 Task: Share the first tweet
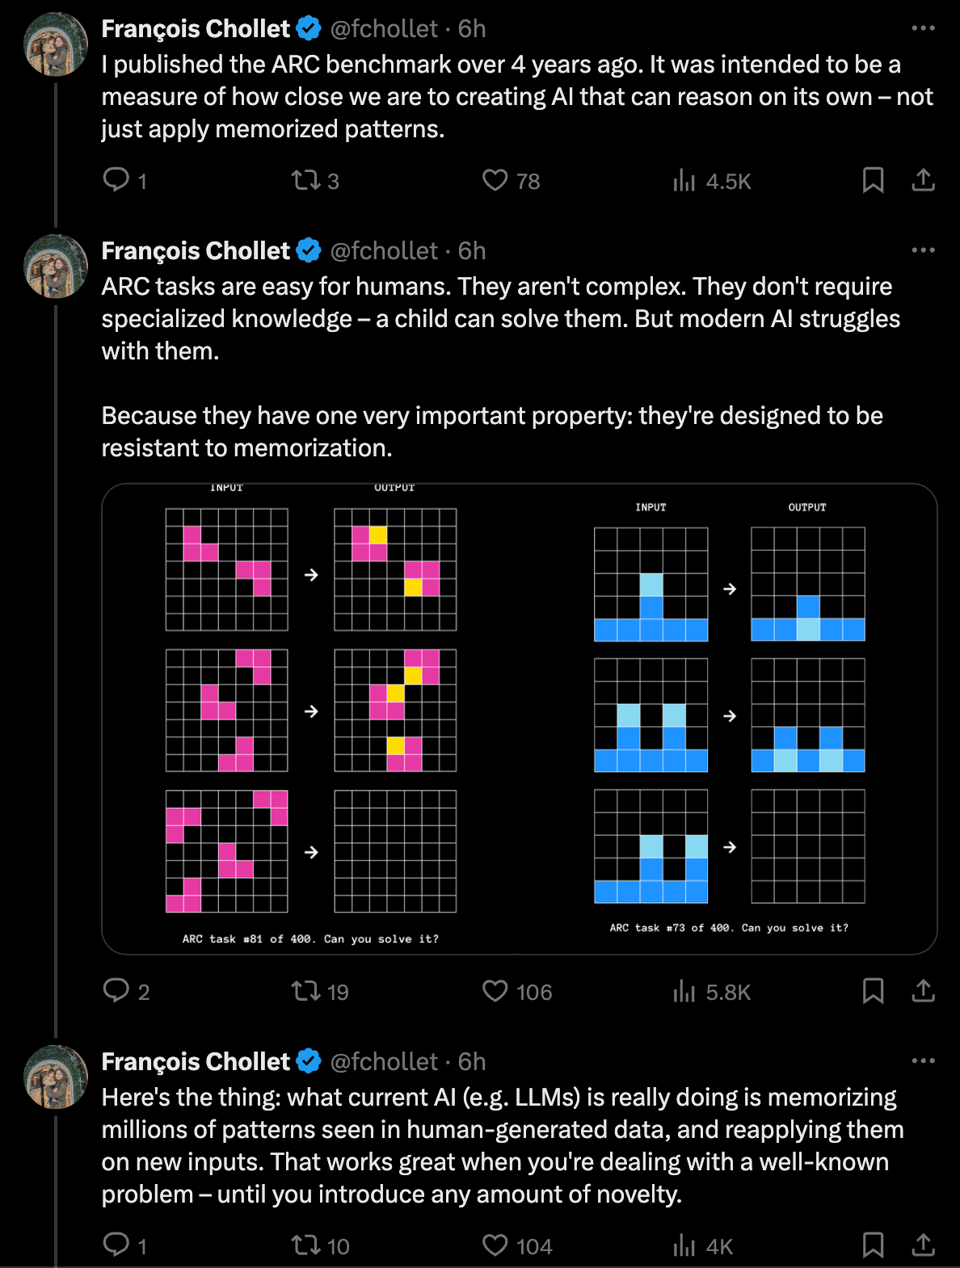pos(923,180)
